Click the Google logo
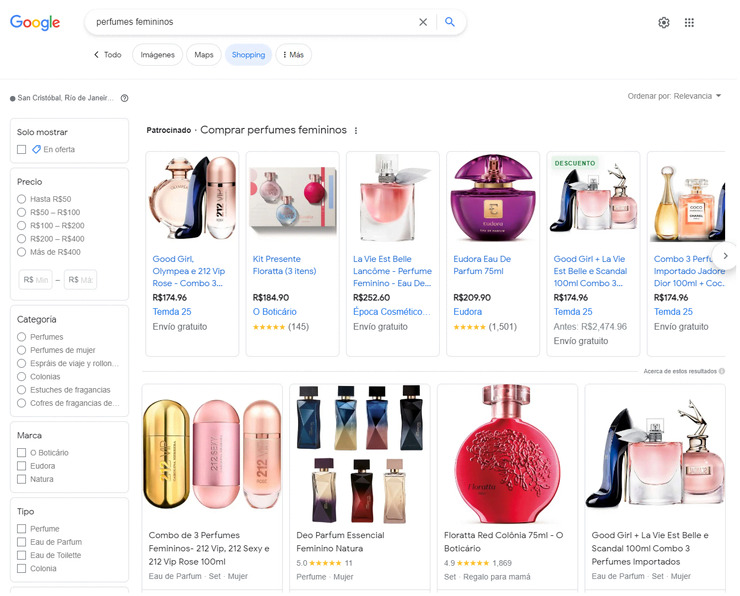Screen dimensions: 740x596 (x=35, y=22)
